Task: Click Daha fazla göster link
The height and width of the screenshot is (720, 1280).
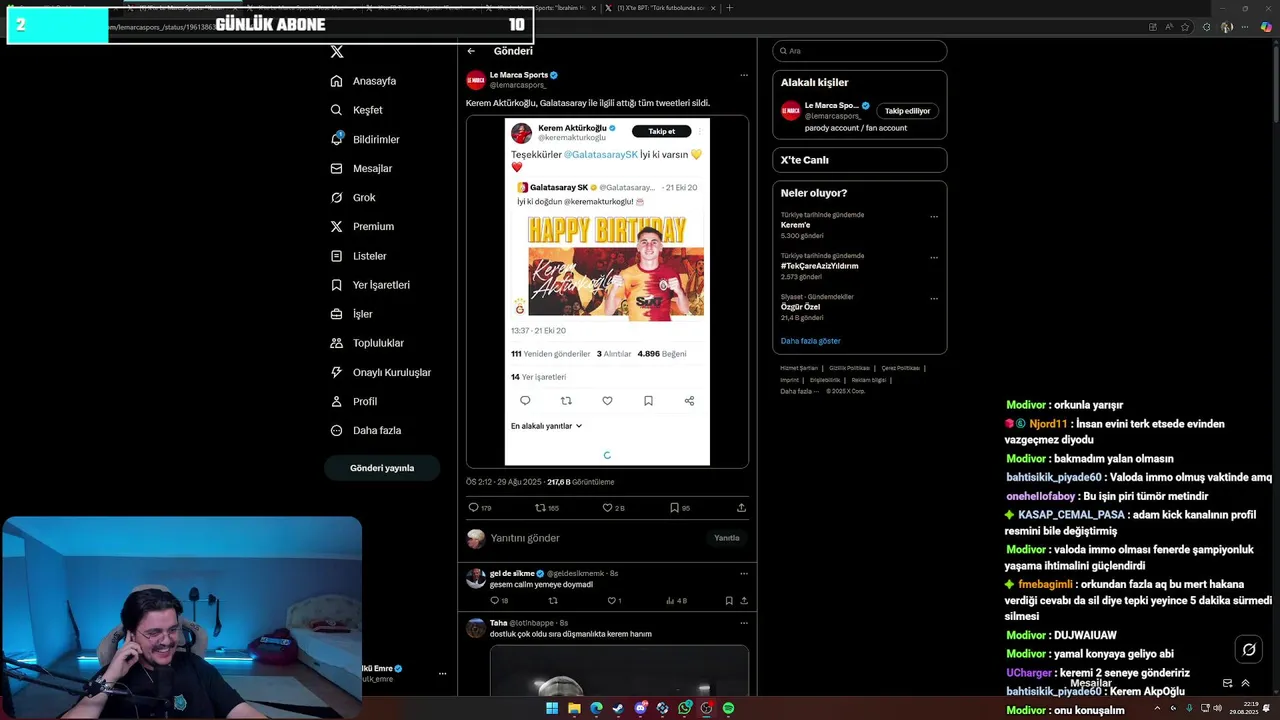Action: click(810, 341)
